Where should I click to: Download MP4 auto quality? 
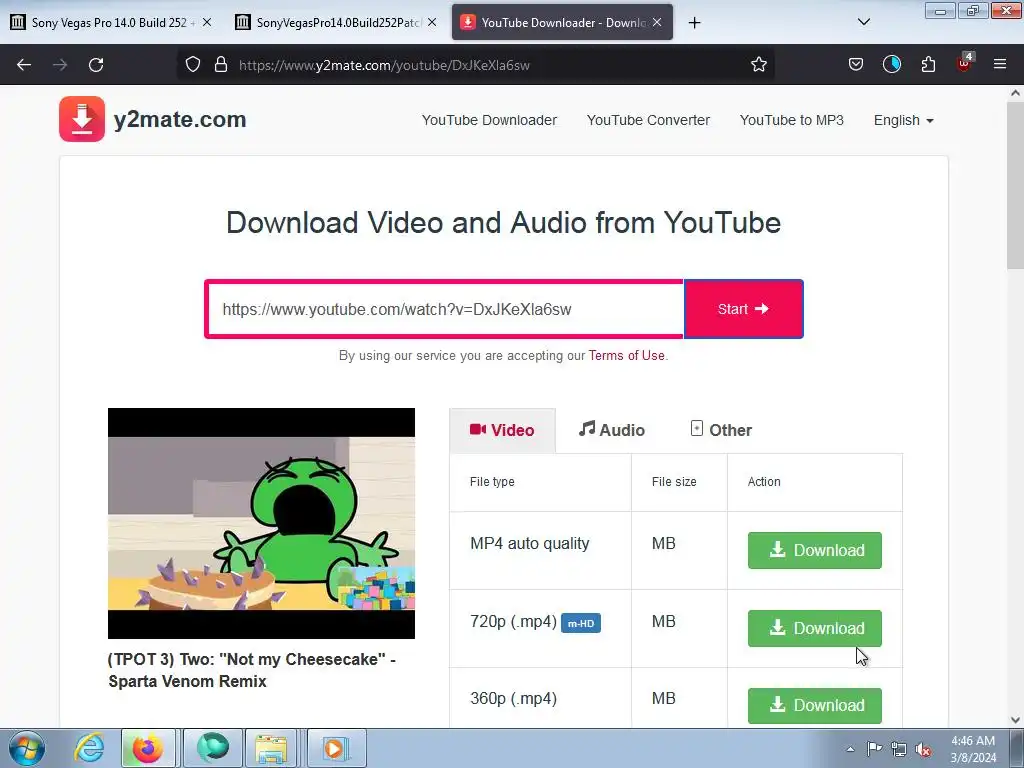[814, 550]
